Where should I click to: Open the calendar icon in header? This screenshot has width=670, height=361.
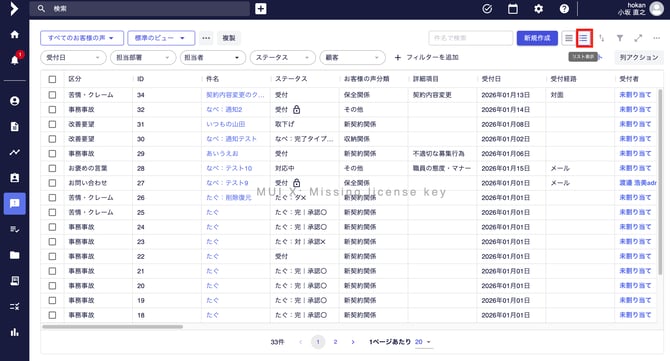click(513, 9)
